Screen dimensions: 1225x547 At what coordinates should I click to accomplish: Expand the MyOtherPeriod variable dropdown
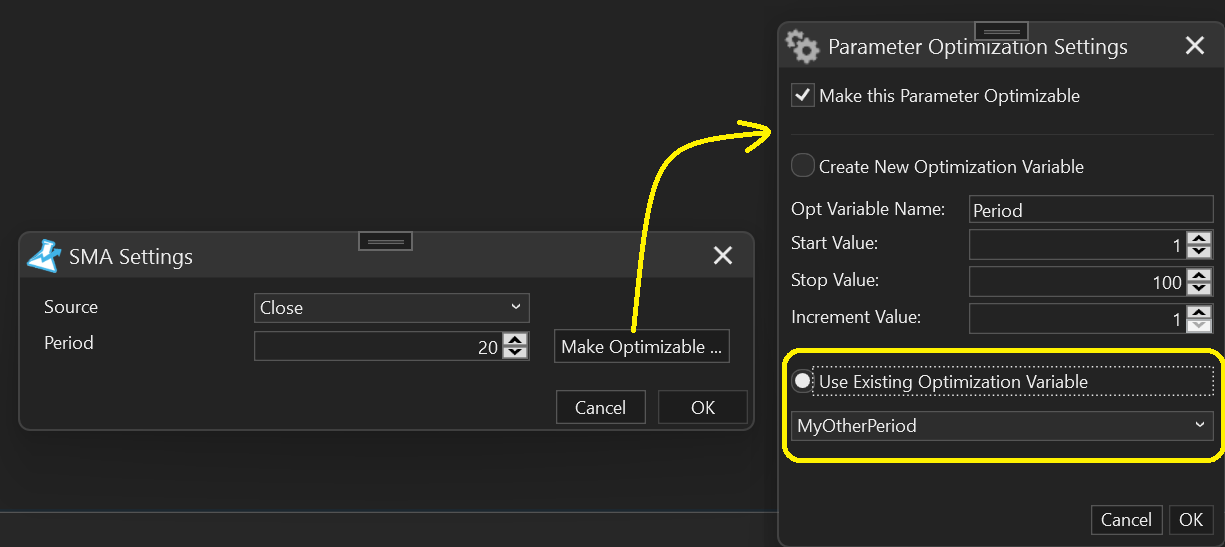pos(1001,426)
